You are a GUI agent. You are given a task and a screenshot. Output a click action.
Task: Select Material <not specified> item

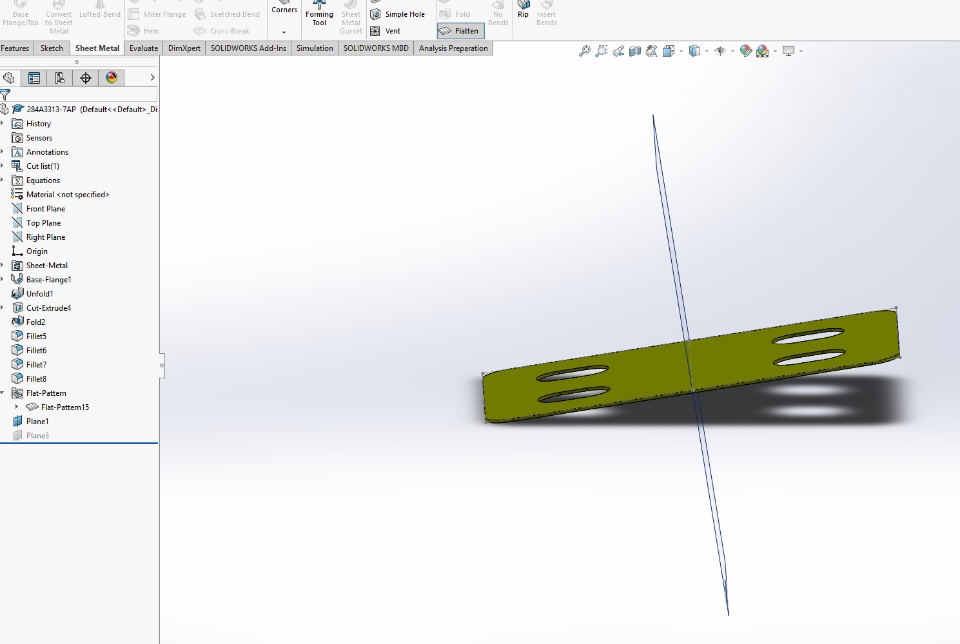click(60, 194)
